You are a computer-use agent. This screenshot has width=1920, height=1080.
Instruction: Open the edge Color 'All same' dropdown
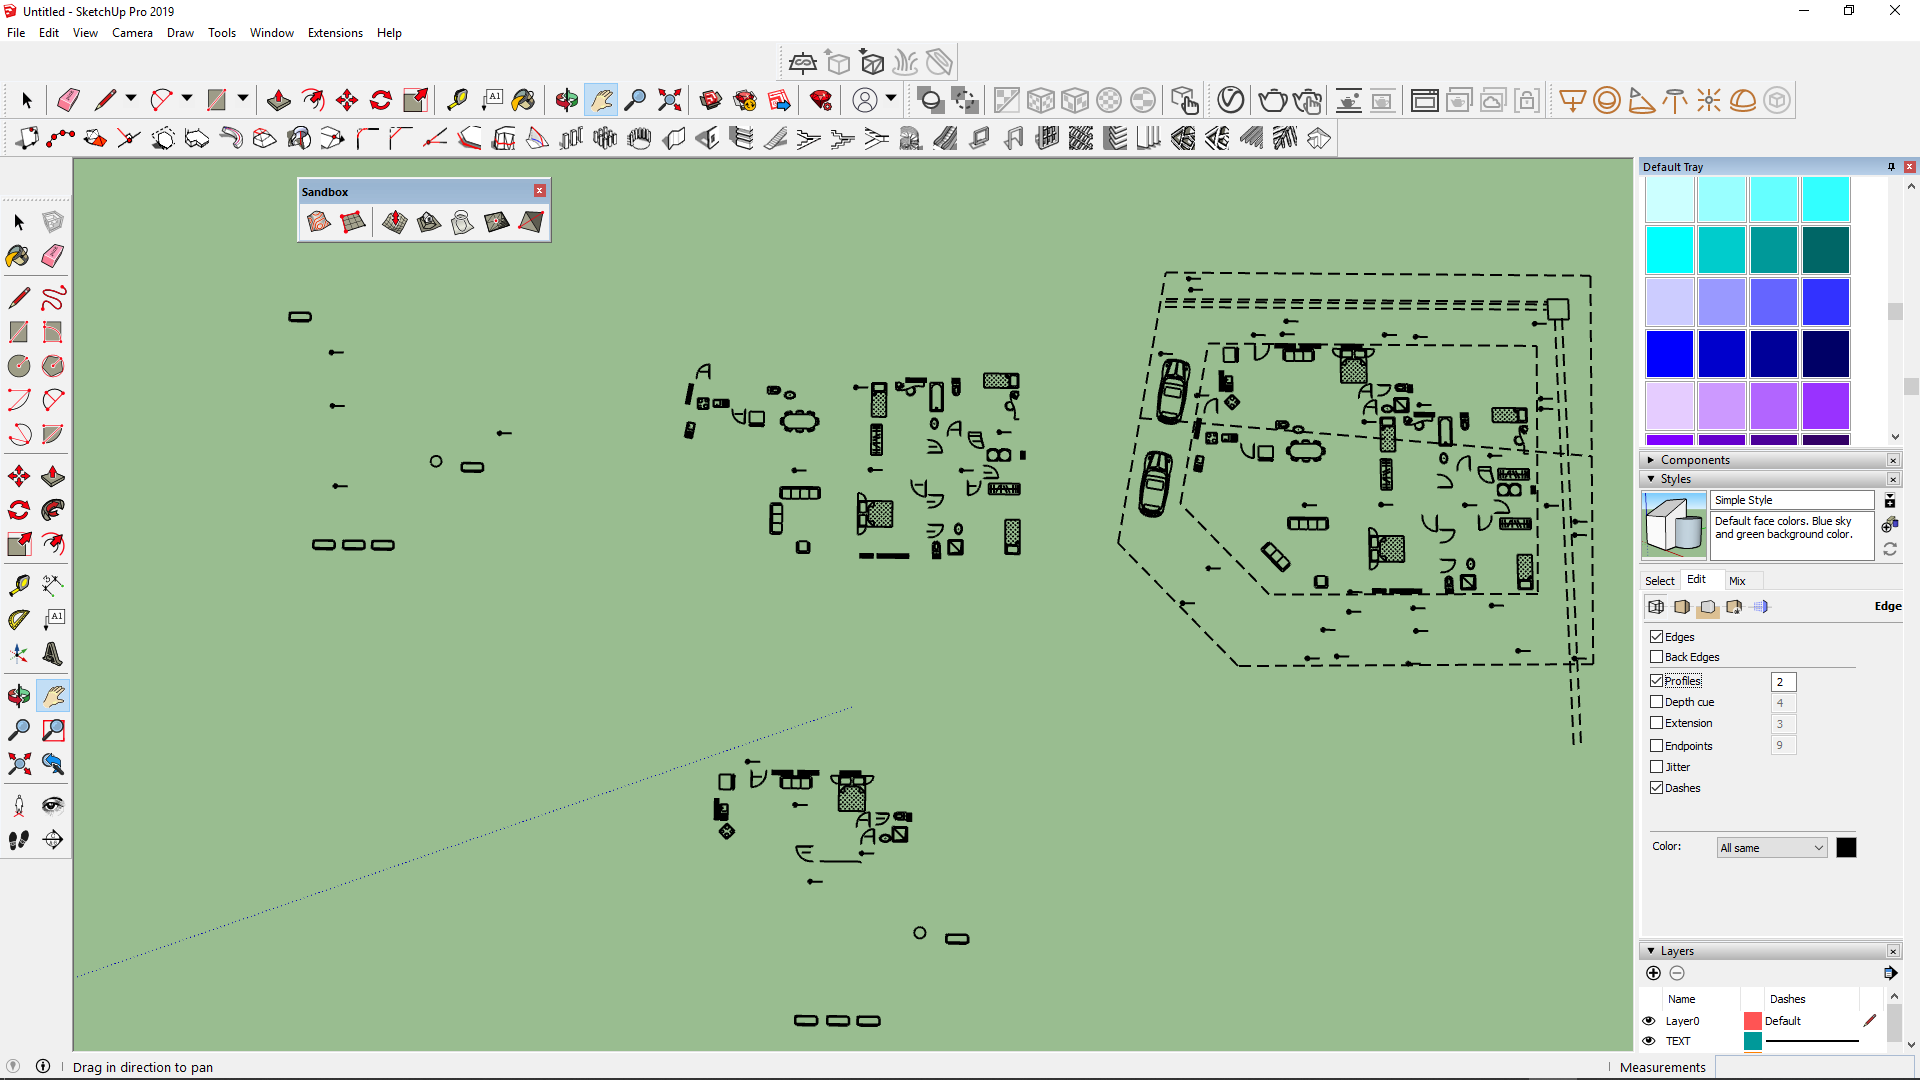point(1772,848)
